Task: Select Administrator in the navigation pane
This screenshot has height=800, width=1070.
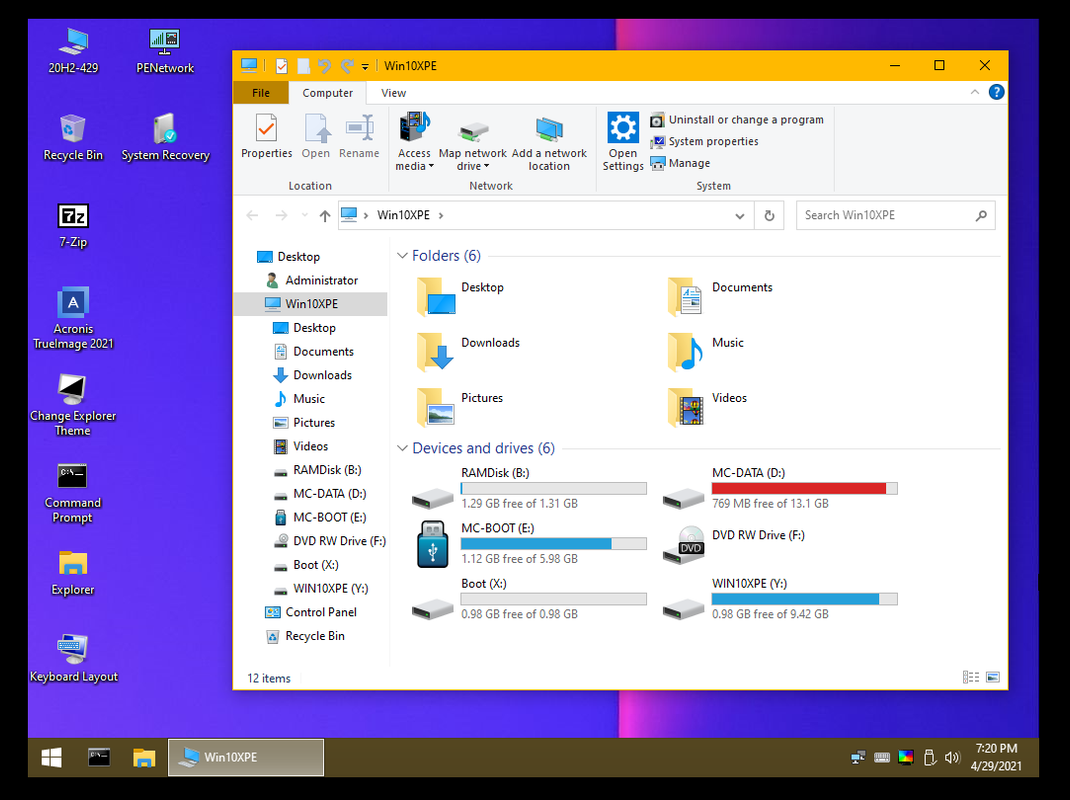Action: point(321,280)
